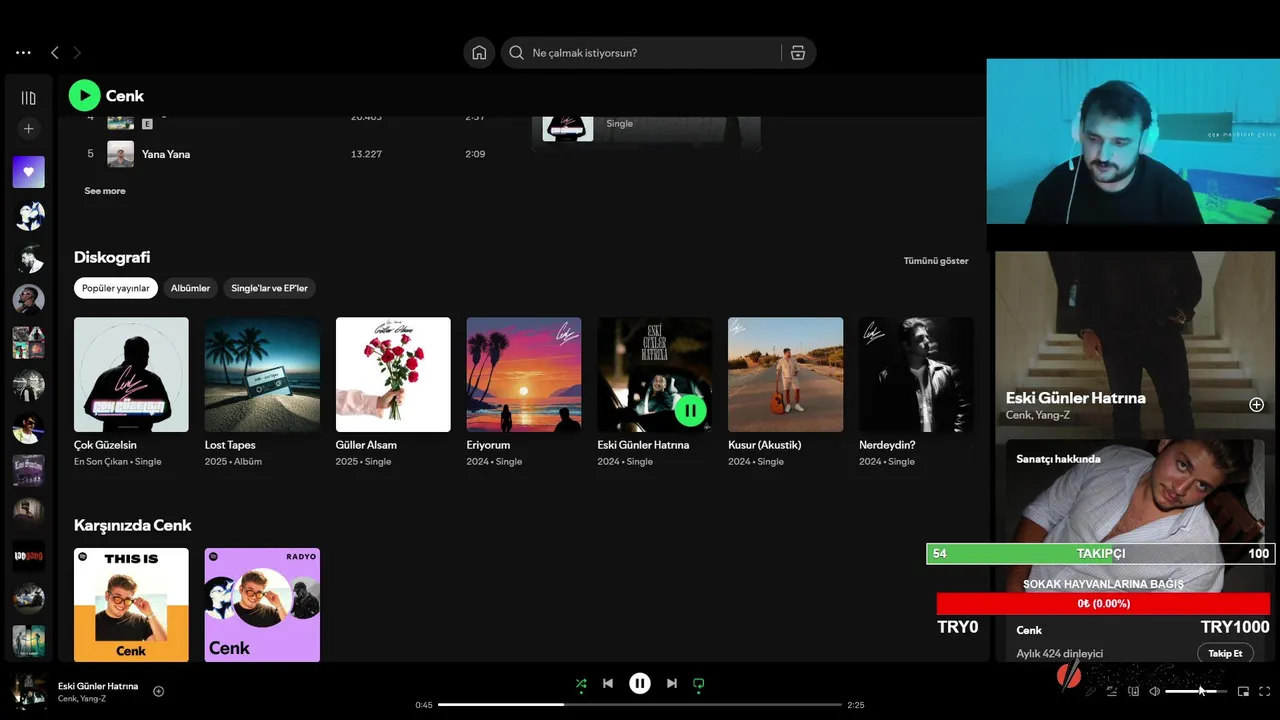Open Güller Alsam single cover
1280x720 pixels.
pyautogui.click(x=393, y=375)
